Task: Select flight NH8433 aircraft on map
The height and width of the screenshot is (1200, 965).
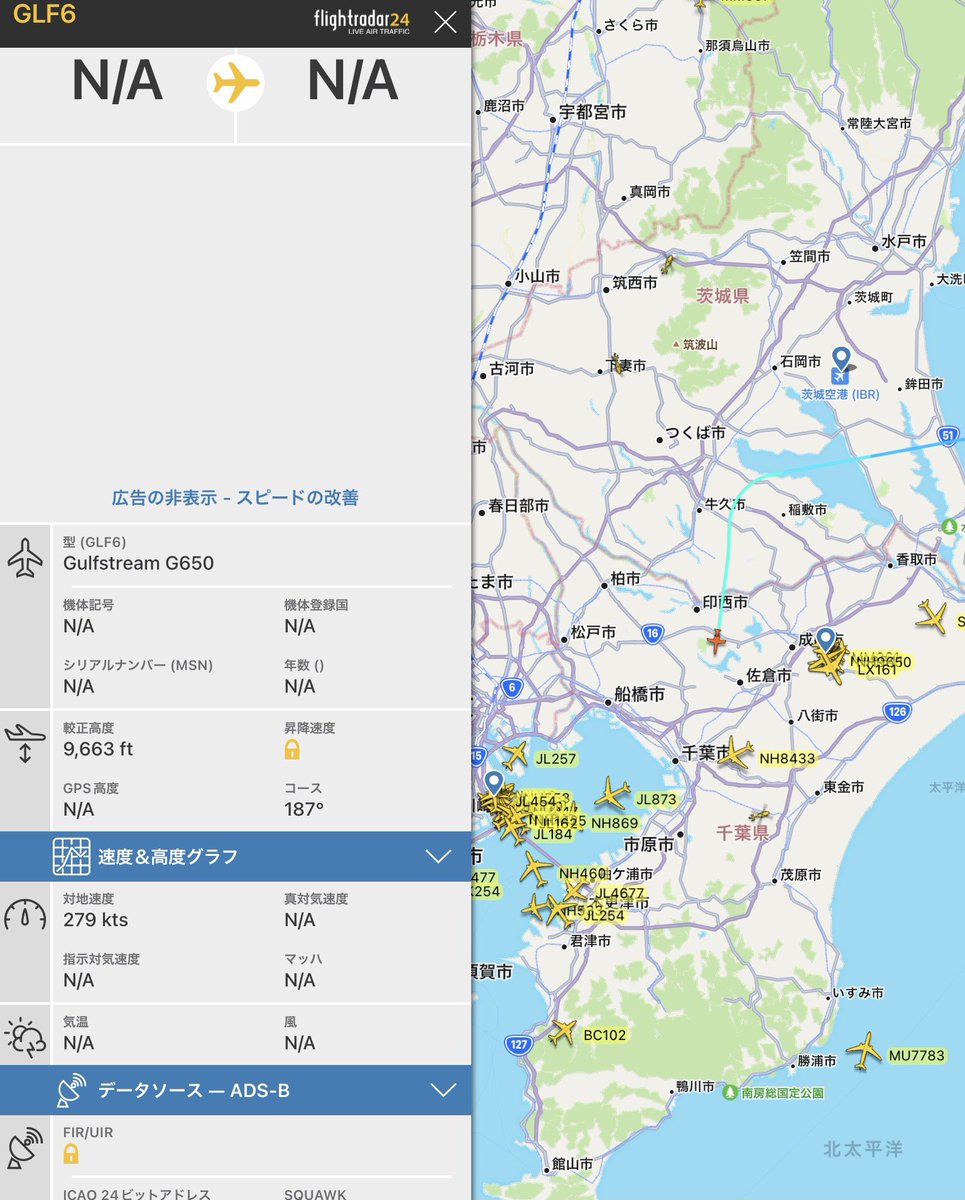Action: pos(736,753)
